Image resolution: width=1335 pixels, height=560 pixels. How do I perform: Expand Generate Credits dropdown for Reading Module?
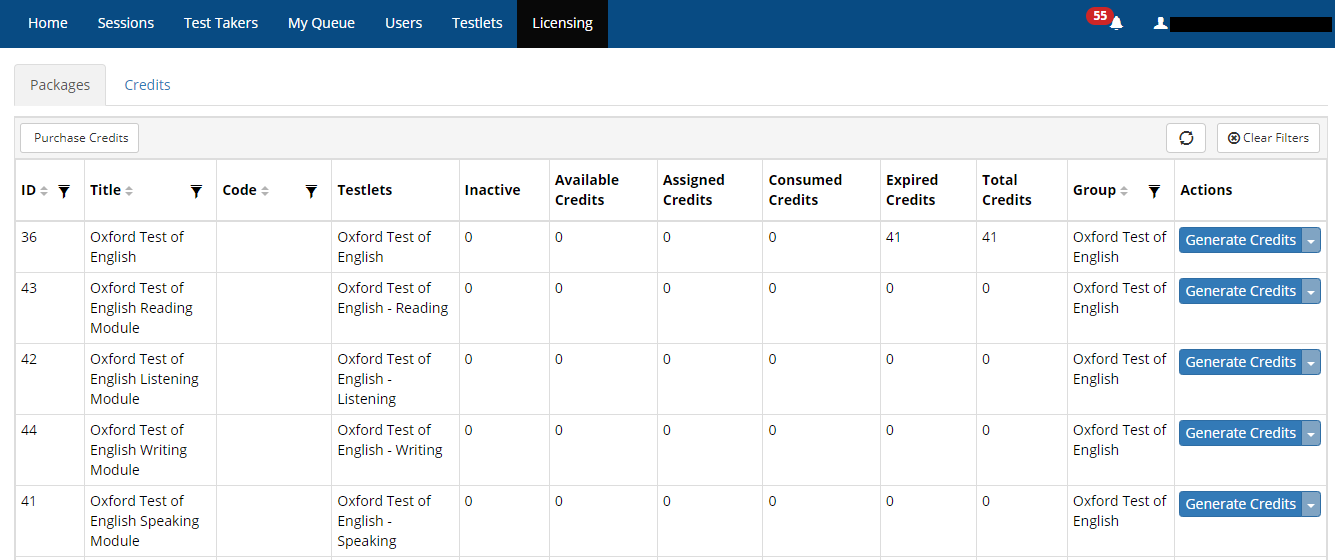(1311, 291)
